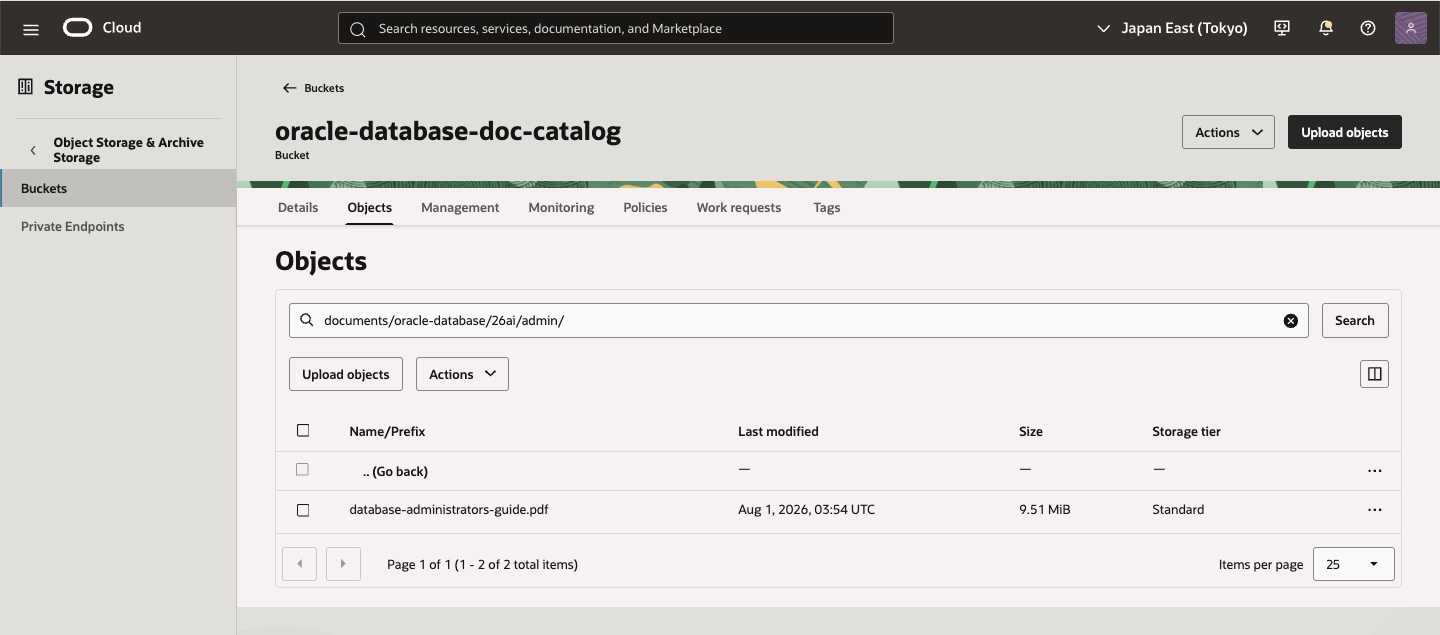Open the Cloud Shell developer tools icon
The image size is (1440, 635).
coord(1282,28)
